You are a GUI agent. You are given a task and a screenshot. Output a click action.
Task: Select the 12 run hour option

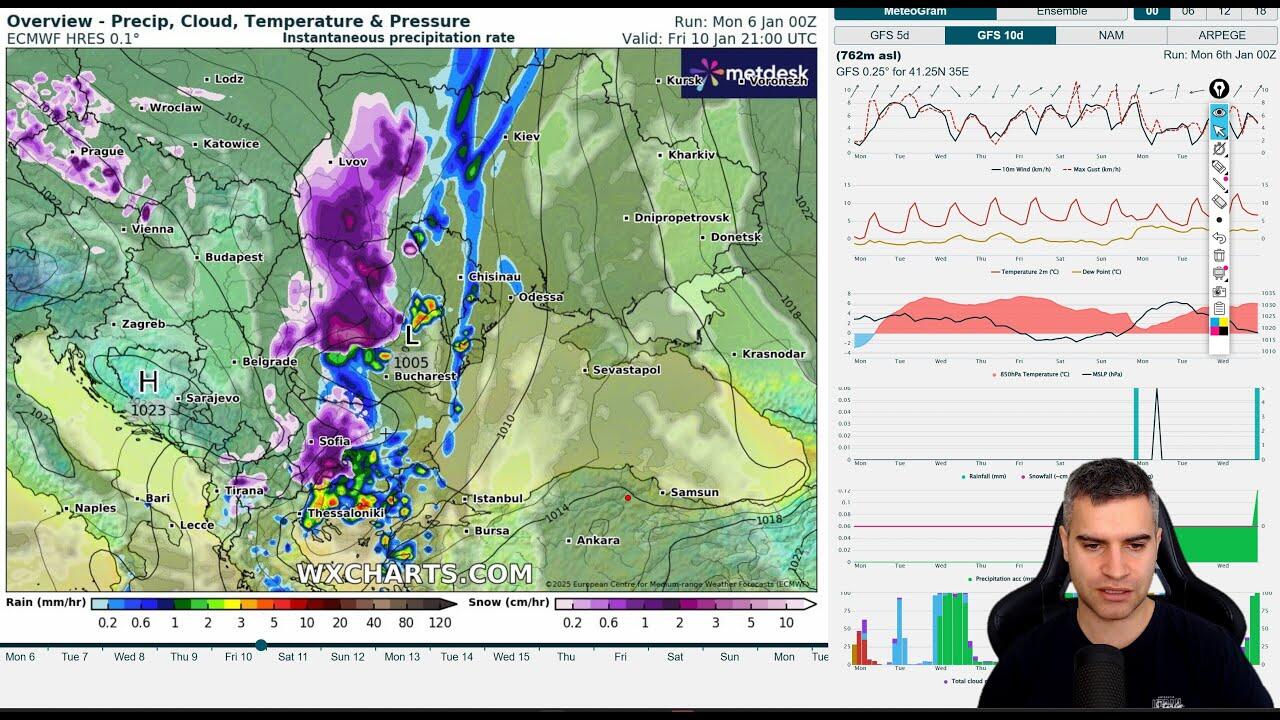[1225, 11]
